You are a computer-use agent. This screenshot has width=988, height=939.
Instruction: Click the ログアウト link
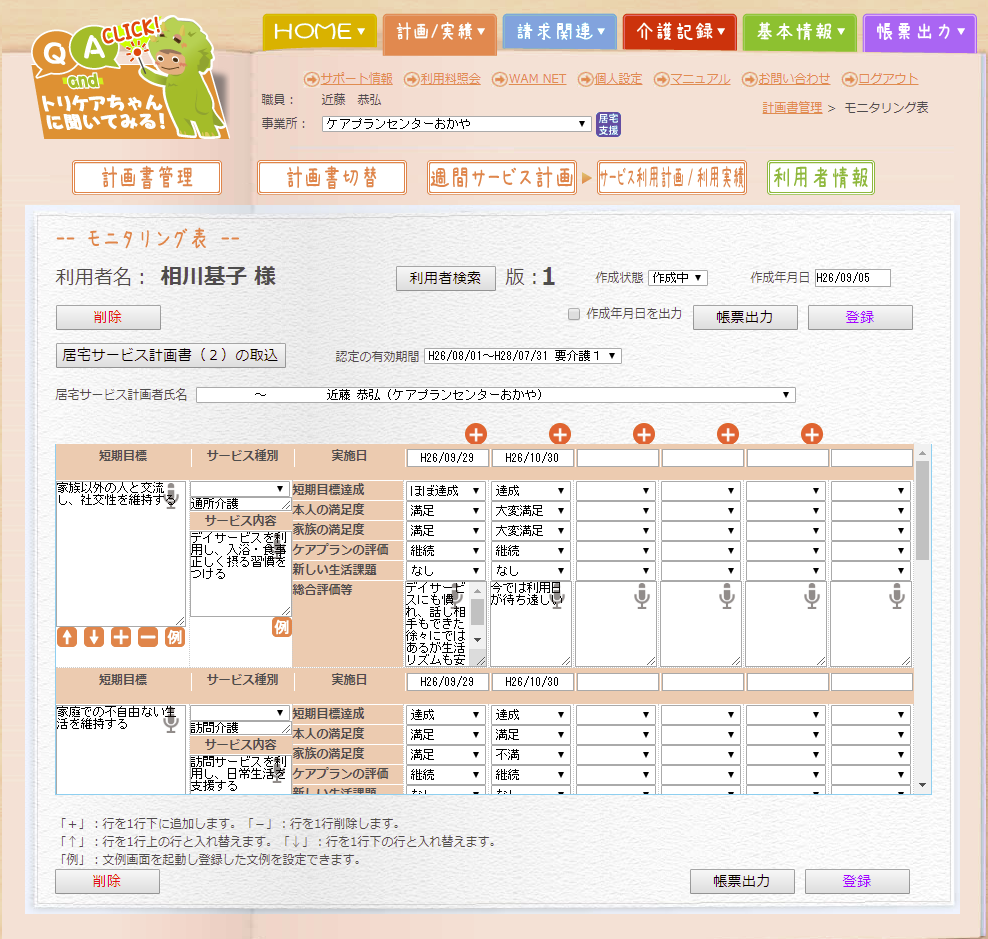pyautogui.click(x=887, y=79)
